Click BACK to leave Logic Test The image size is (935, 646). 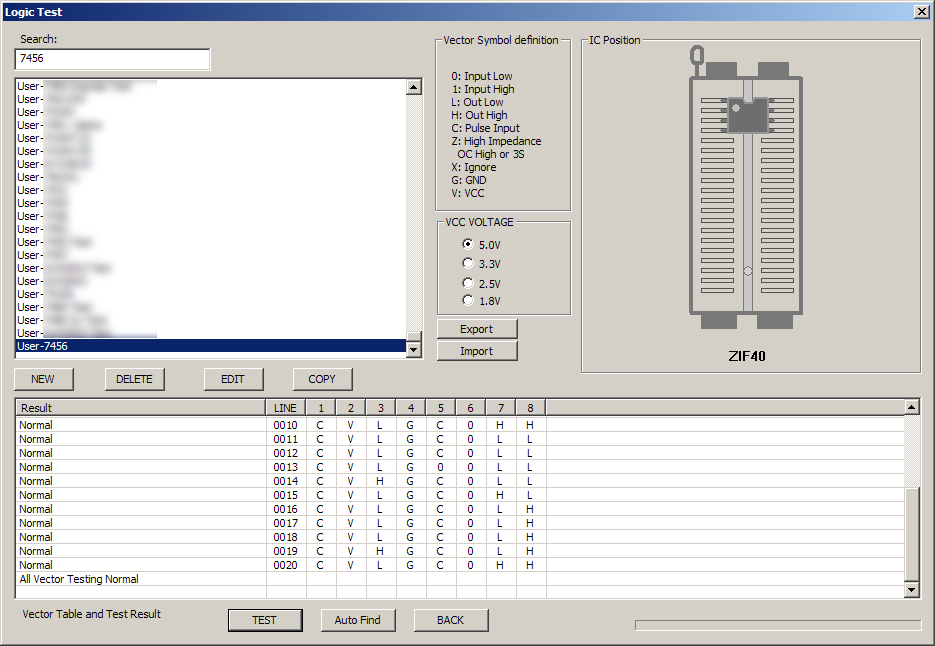pyautogui.click(x=451, y=620)
